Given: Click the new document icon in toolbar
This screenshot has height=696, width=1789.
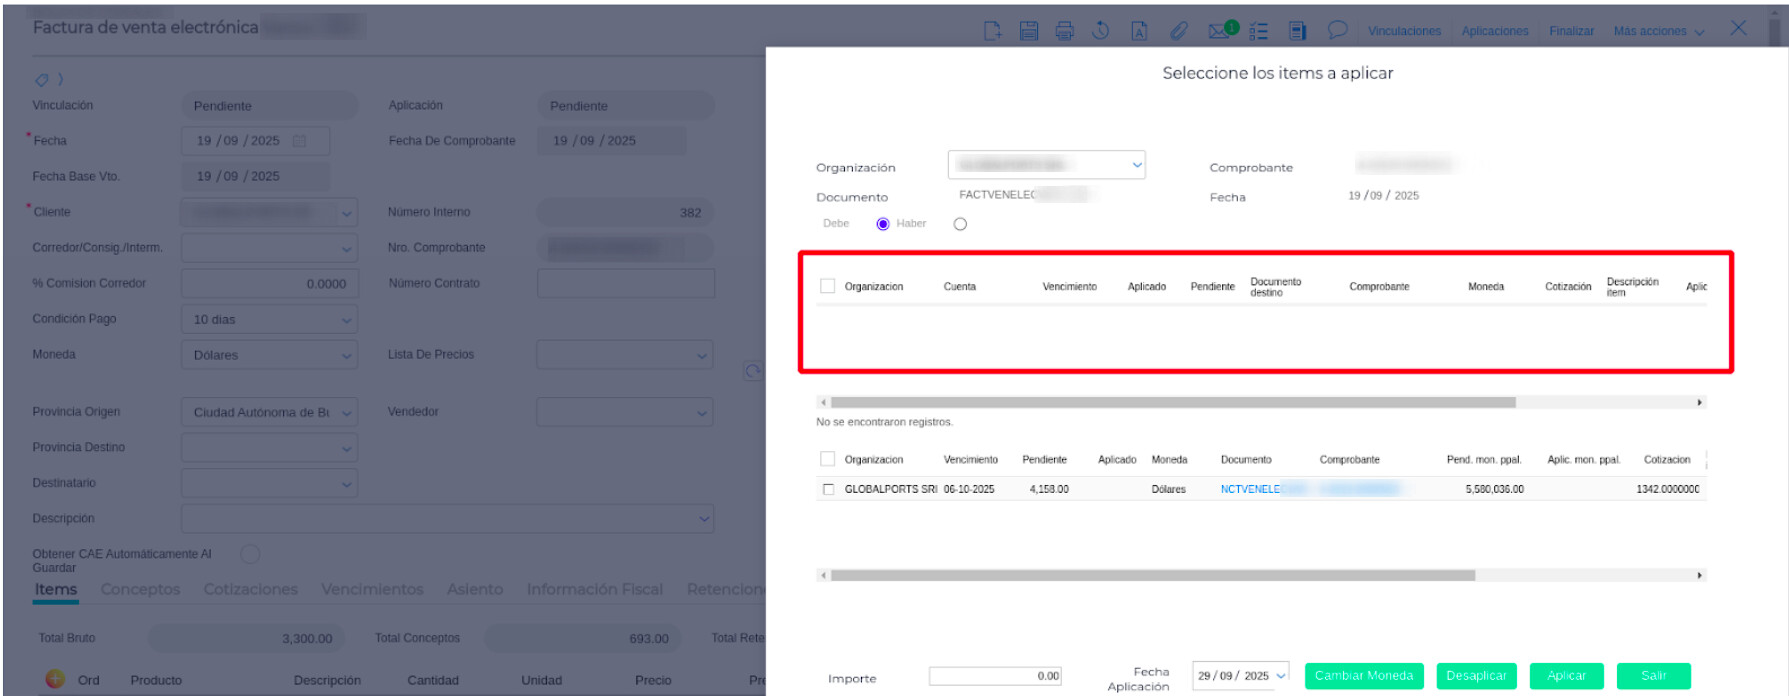Looking at the screenshot, I should click(992, 31).
